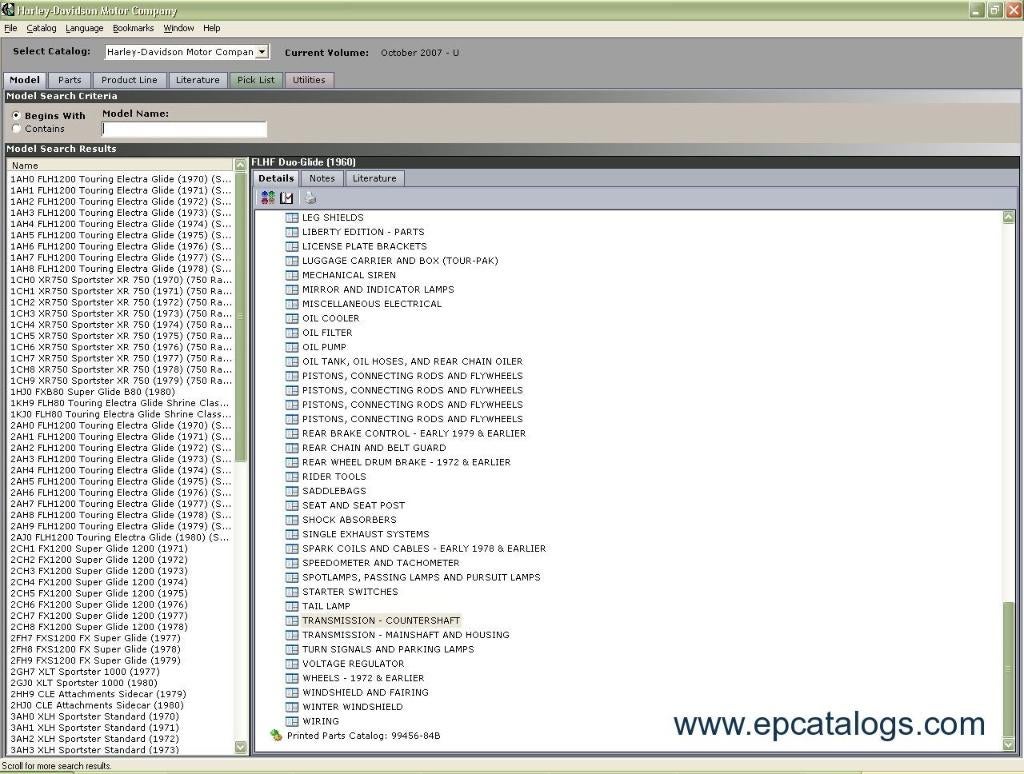Click table icon beside MECHANICAL SIREN

click(292, 275)
